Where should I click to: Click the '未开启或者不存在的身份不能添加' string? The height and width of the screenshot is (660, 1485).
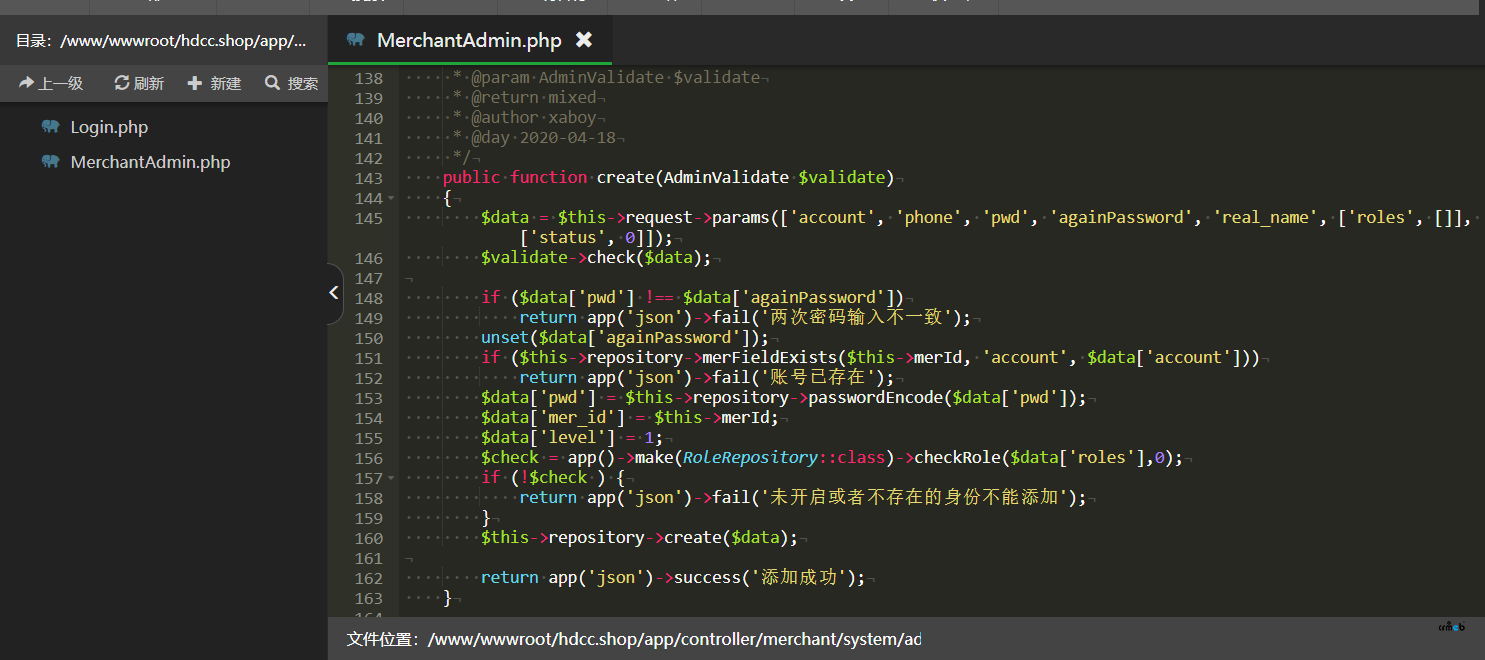914,498
